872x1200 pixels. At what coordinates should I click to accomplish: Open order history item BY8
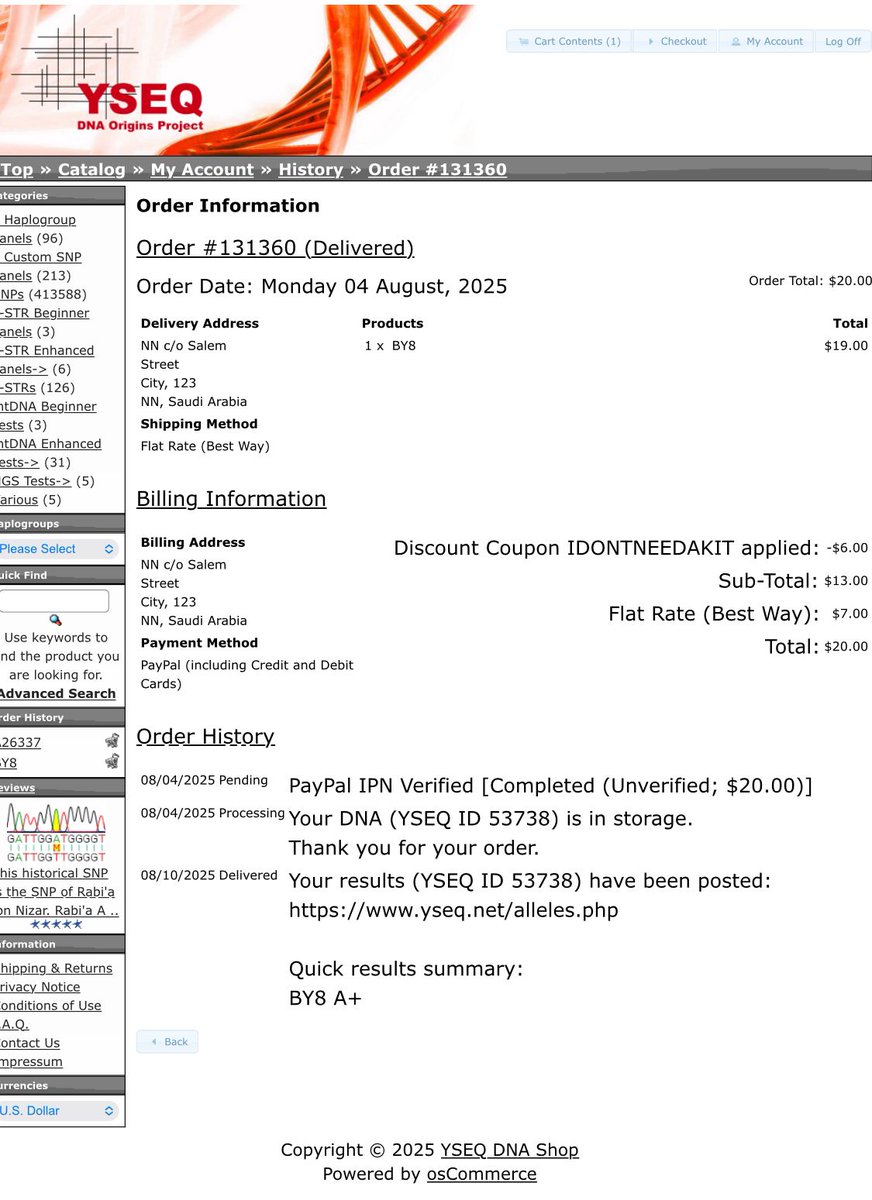[x=9, y=762]
